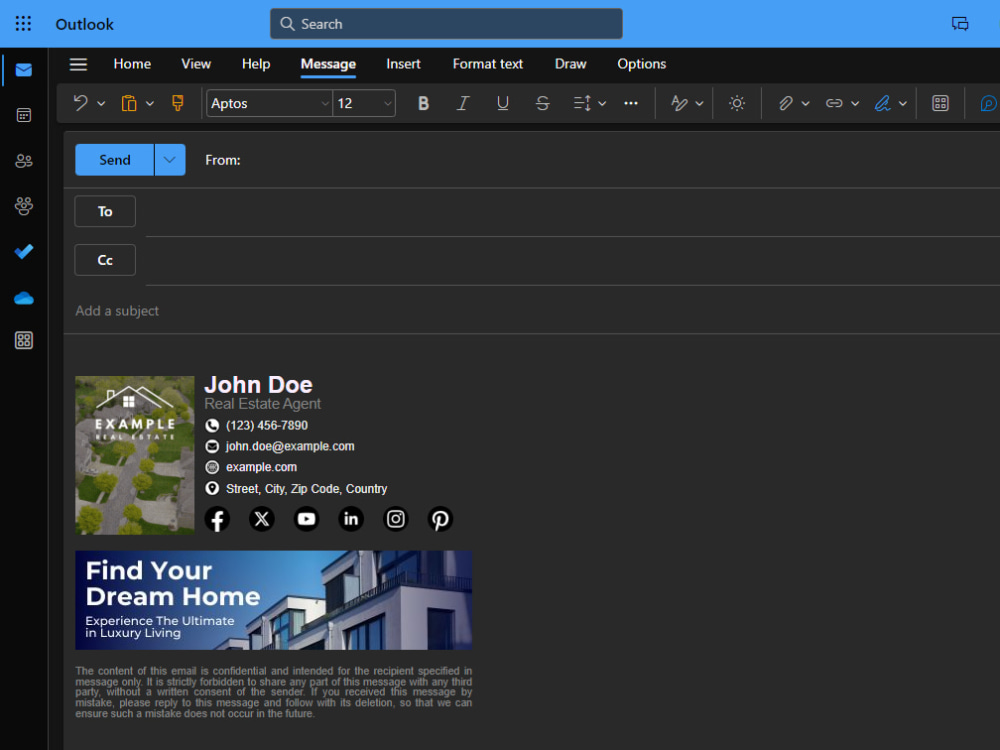Open Calendar in the left sidebar
The height and width of the screenshot is (750, 1000).
pos(24,115)
